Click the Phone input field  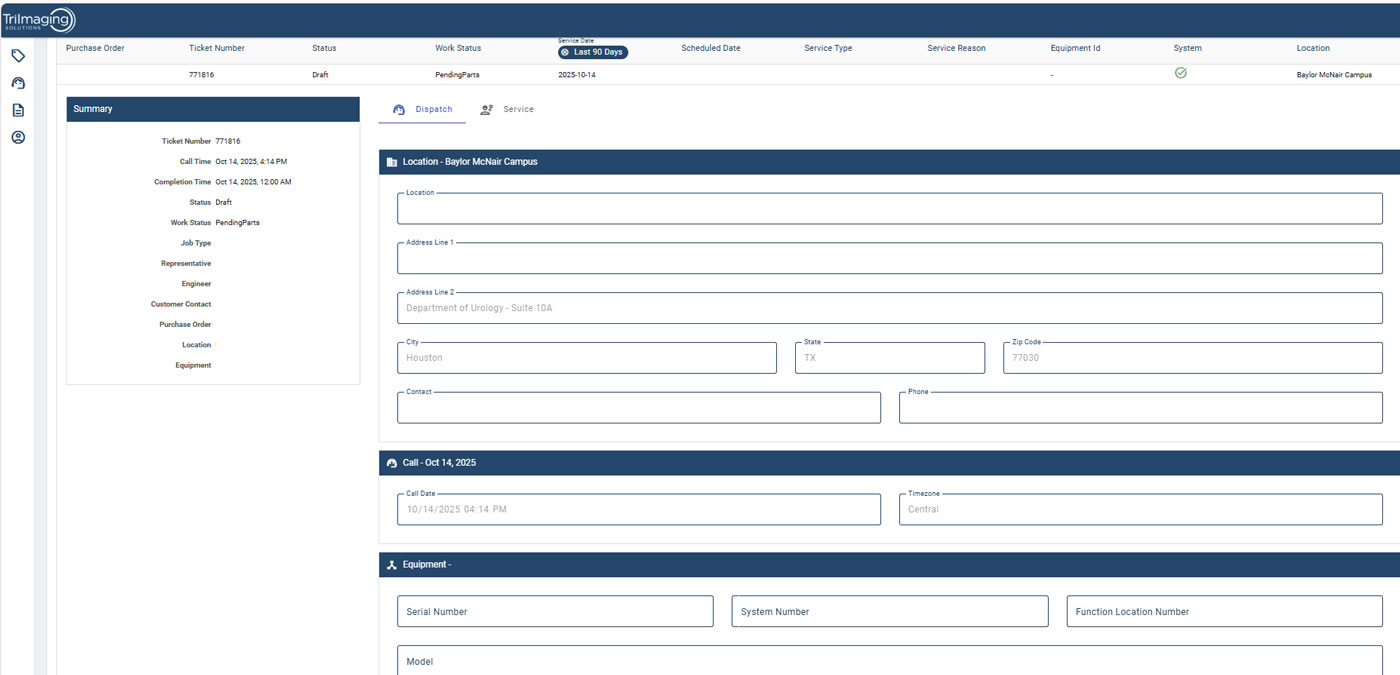(1140, 408)
